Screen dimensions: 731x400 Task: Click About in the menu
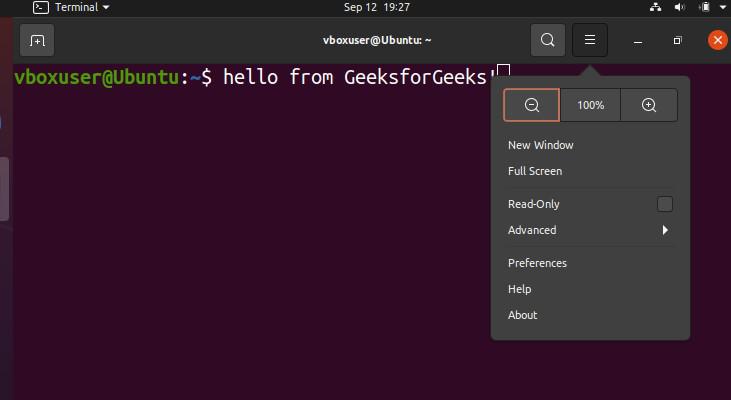tap(523, 315)
